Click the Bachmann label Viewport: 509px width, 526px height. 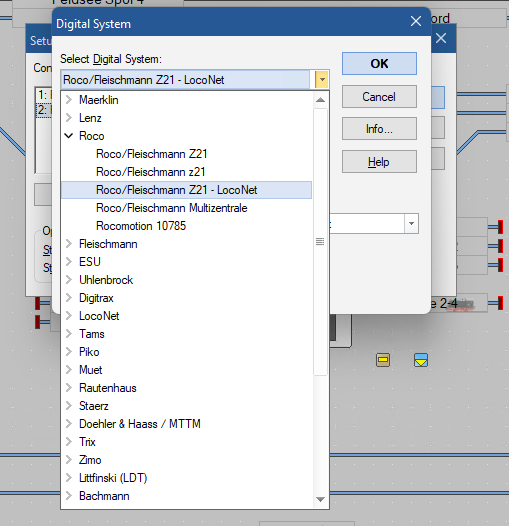pos(104,496)
